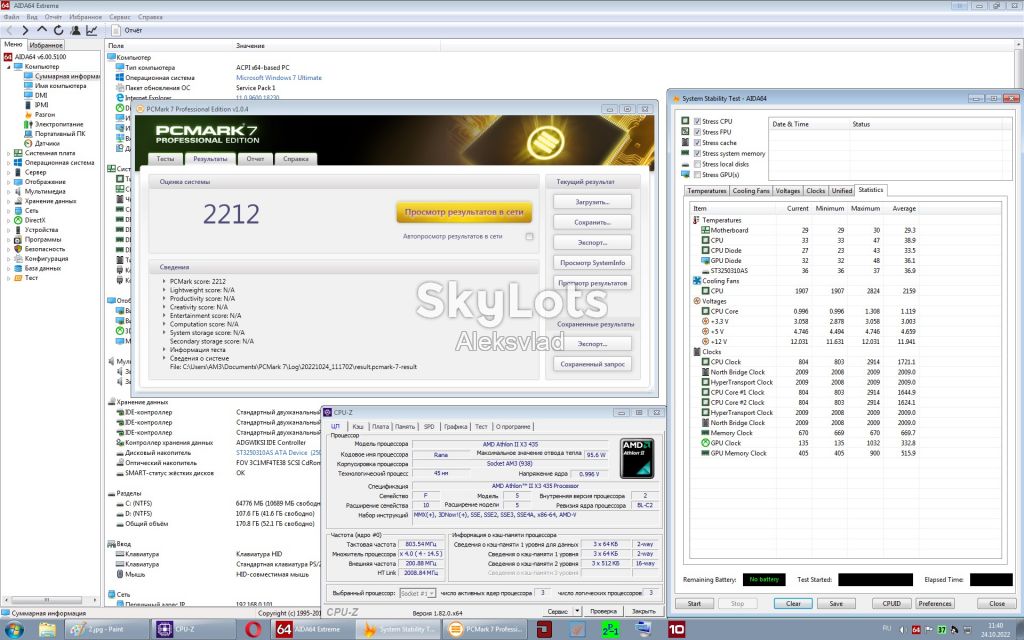Open Сервис menu in AIDA64 menu bar
1024x640 pixels.
(x=120, y=17)
